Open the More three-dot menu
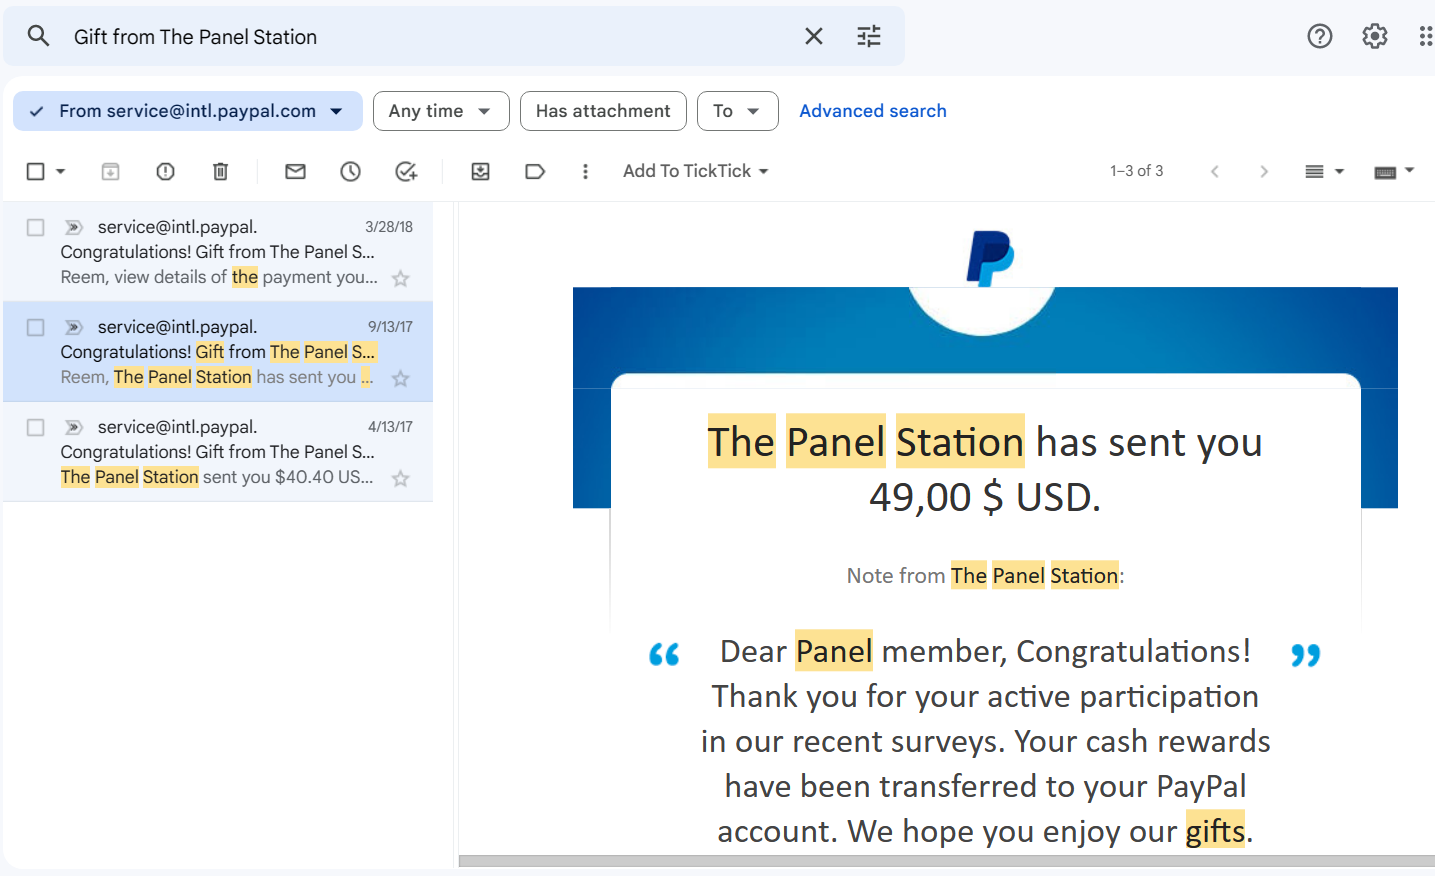The height and width of the screenshot is (876, 1435). [585, 171]
